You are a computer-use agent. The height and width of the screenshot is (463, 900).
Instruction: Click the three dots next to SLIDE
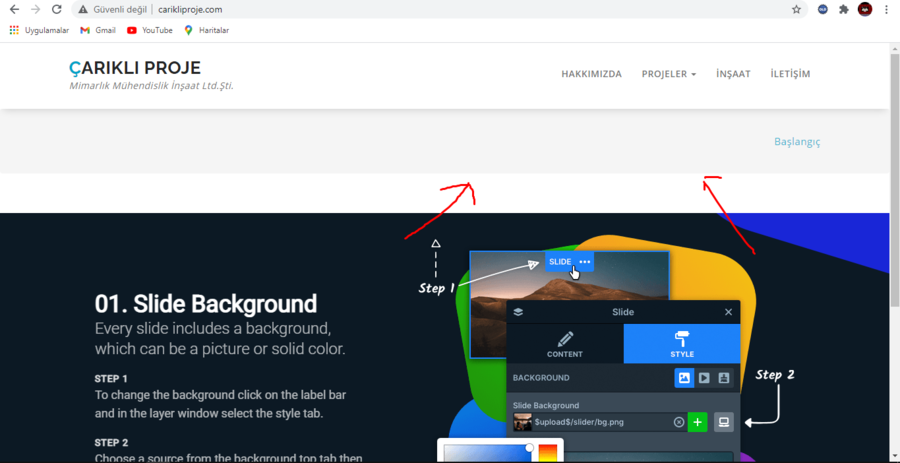[585, 262]
